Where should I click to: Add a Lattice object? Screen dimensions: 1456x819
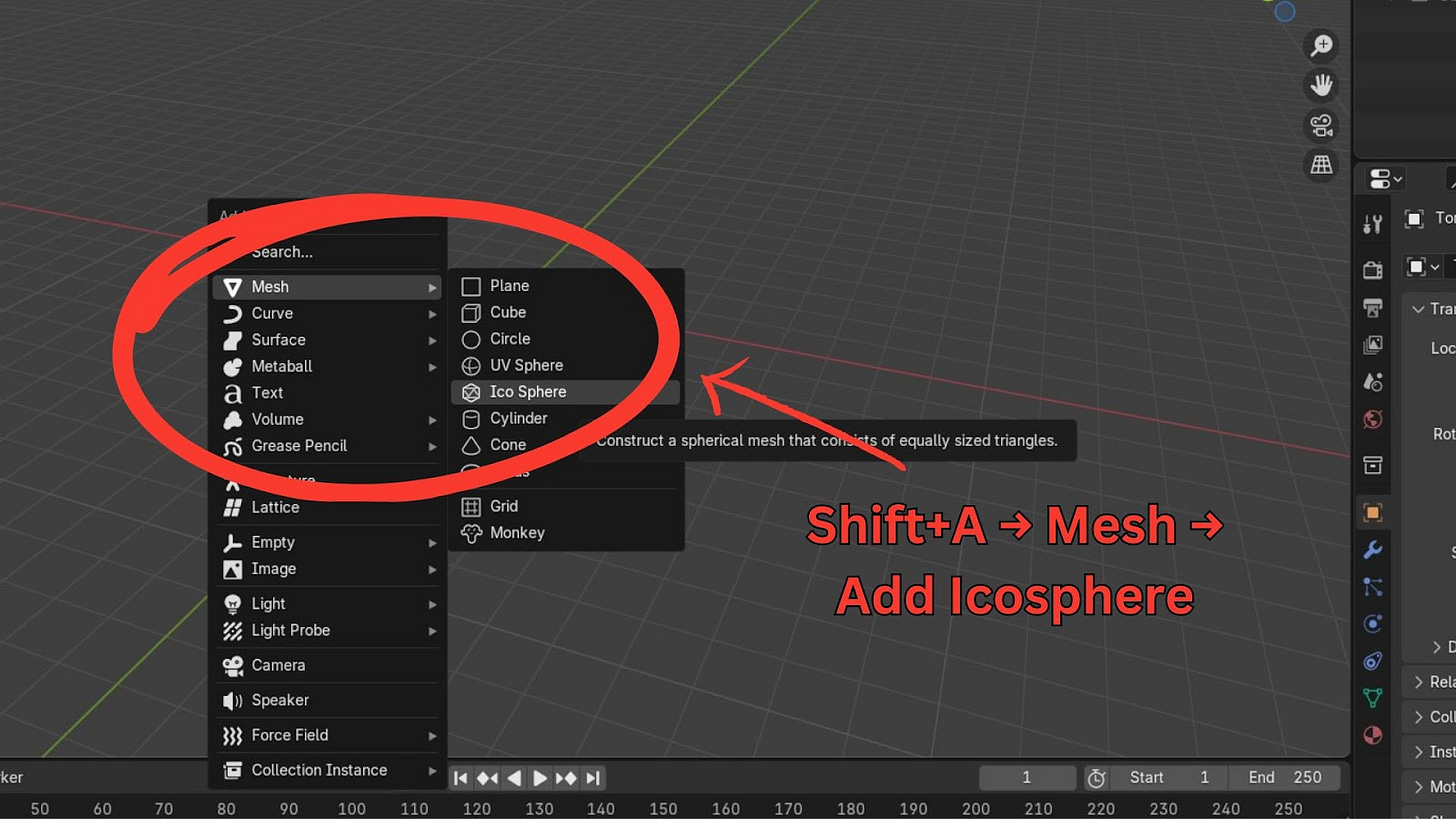pos(327,507)
